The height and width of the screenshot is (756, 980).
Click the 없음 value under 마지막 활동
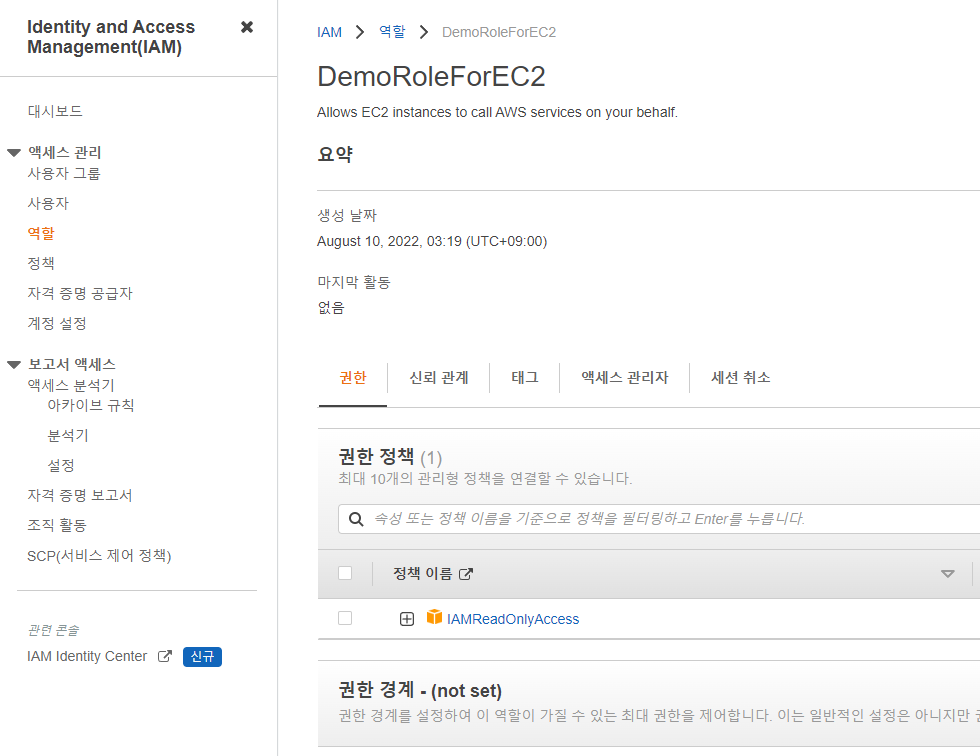click(x=331, y=307)
